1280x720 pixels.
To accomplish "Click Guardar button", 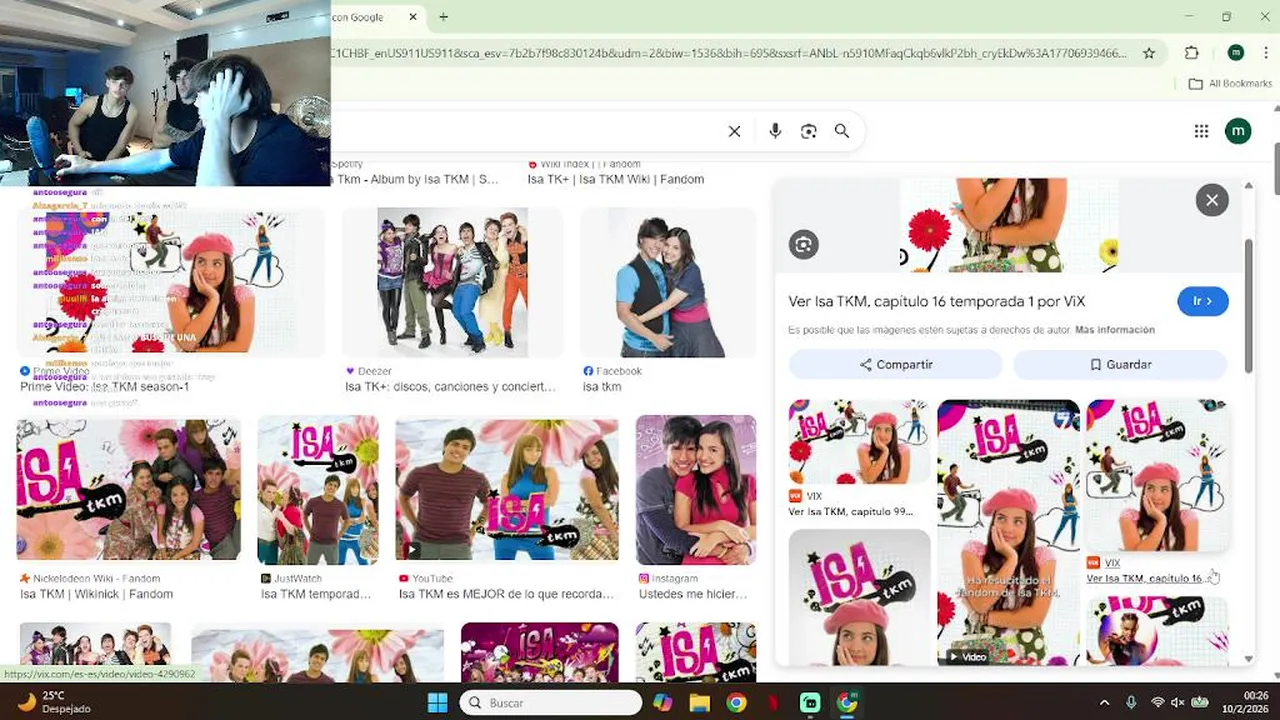I will (x=1120, y=365).
